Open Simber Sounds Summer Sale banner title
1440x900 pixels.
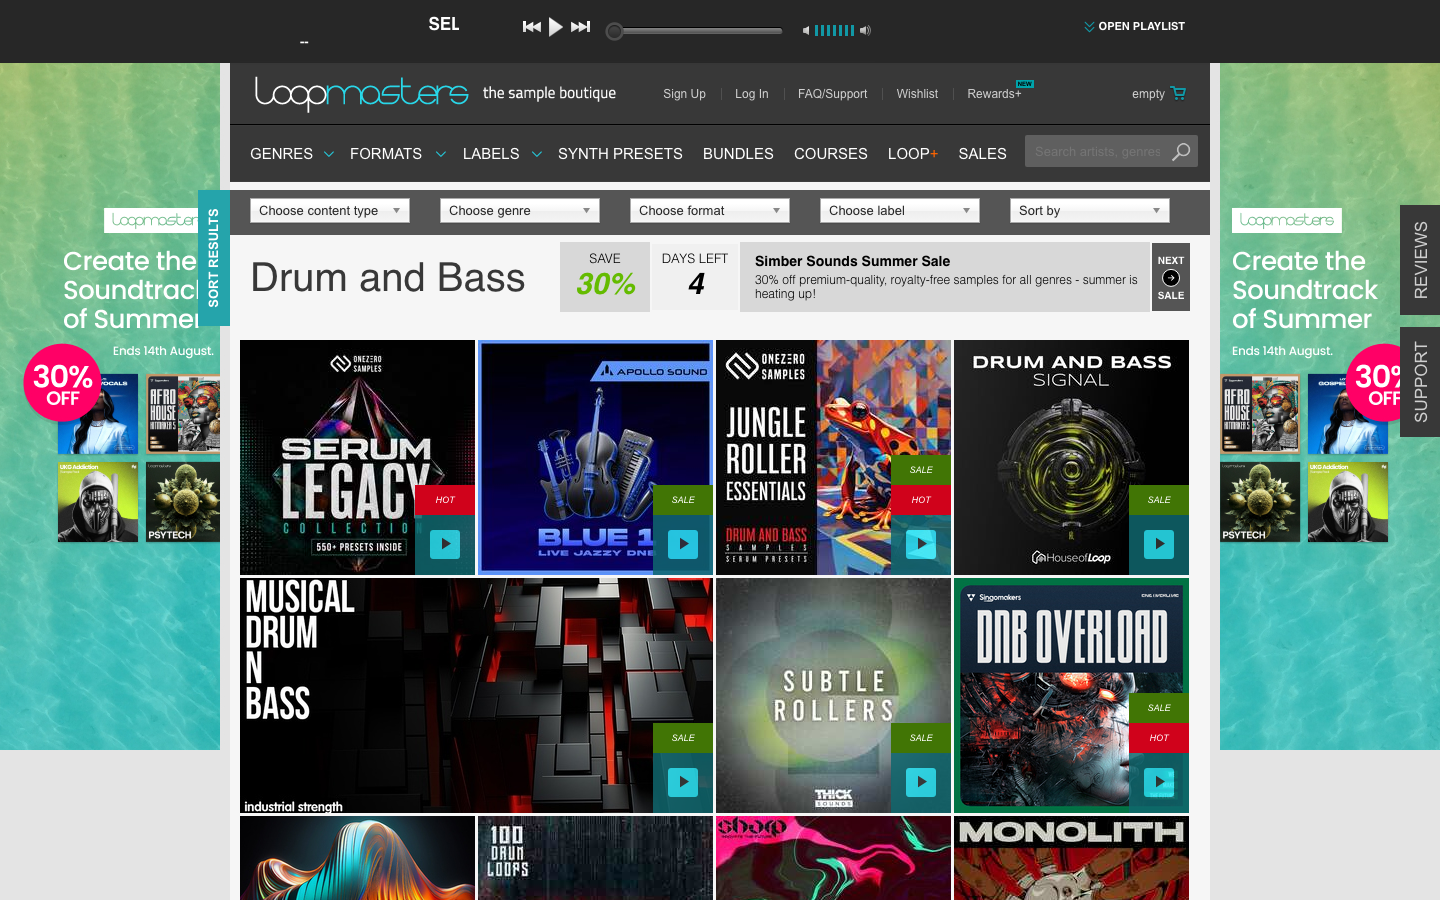point(852,261)
